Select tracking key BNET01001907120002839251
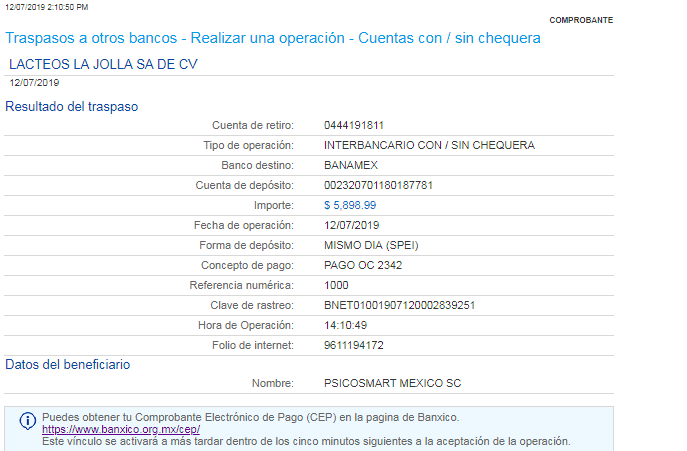The height and width of the screenshot is (451, 687). pos(399,305)
